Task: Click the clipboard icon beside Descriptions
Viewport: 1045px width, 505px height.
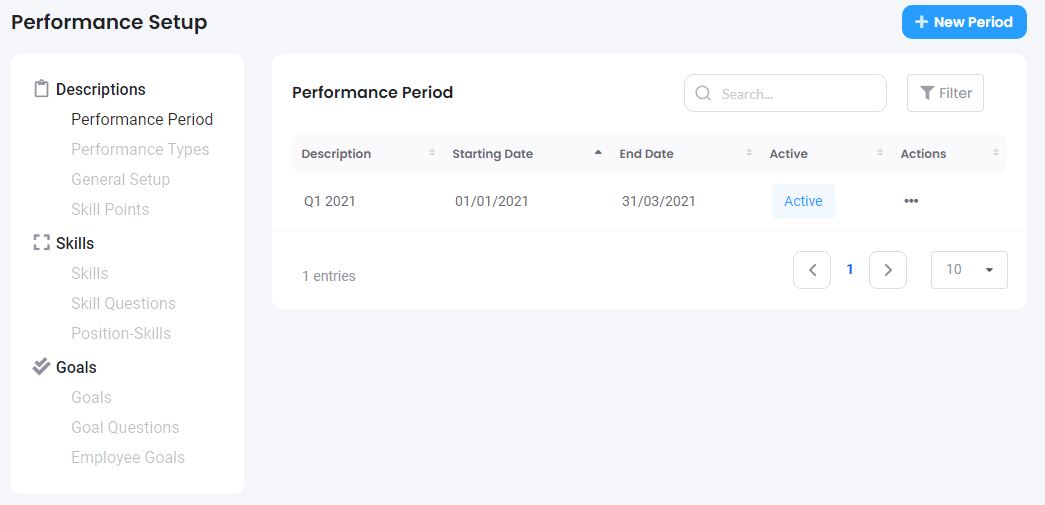Action: click(41, 89)
